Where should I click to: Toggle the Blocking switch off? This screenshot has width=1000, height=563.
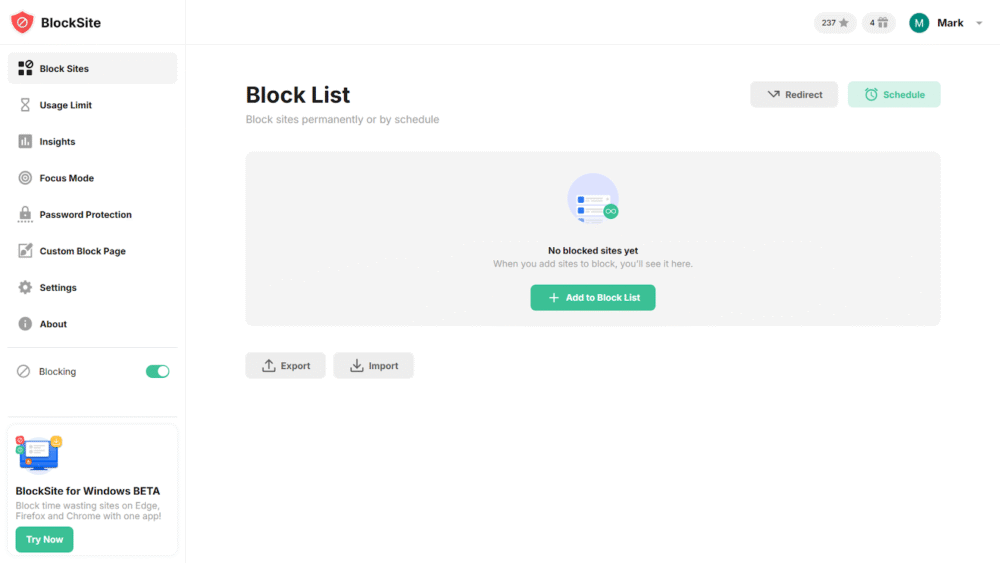(158, 372)
